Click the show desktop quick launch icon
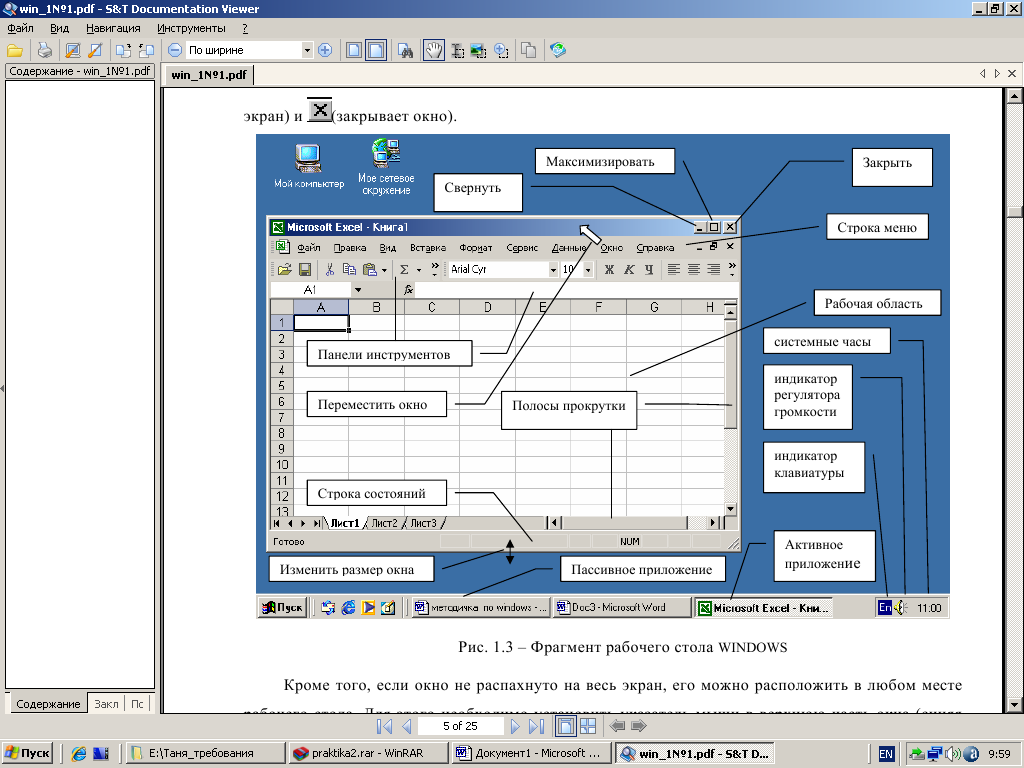Image resolution: width=1024 pixels, height=768 pixels. pos(101,754)
